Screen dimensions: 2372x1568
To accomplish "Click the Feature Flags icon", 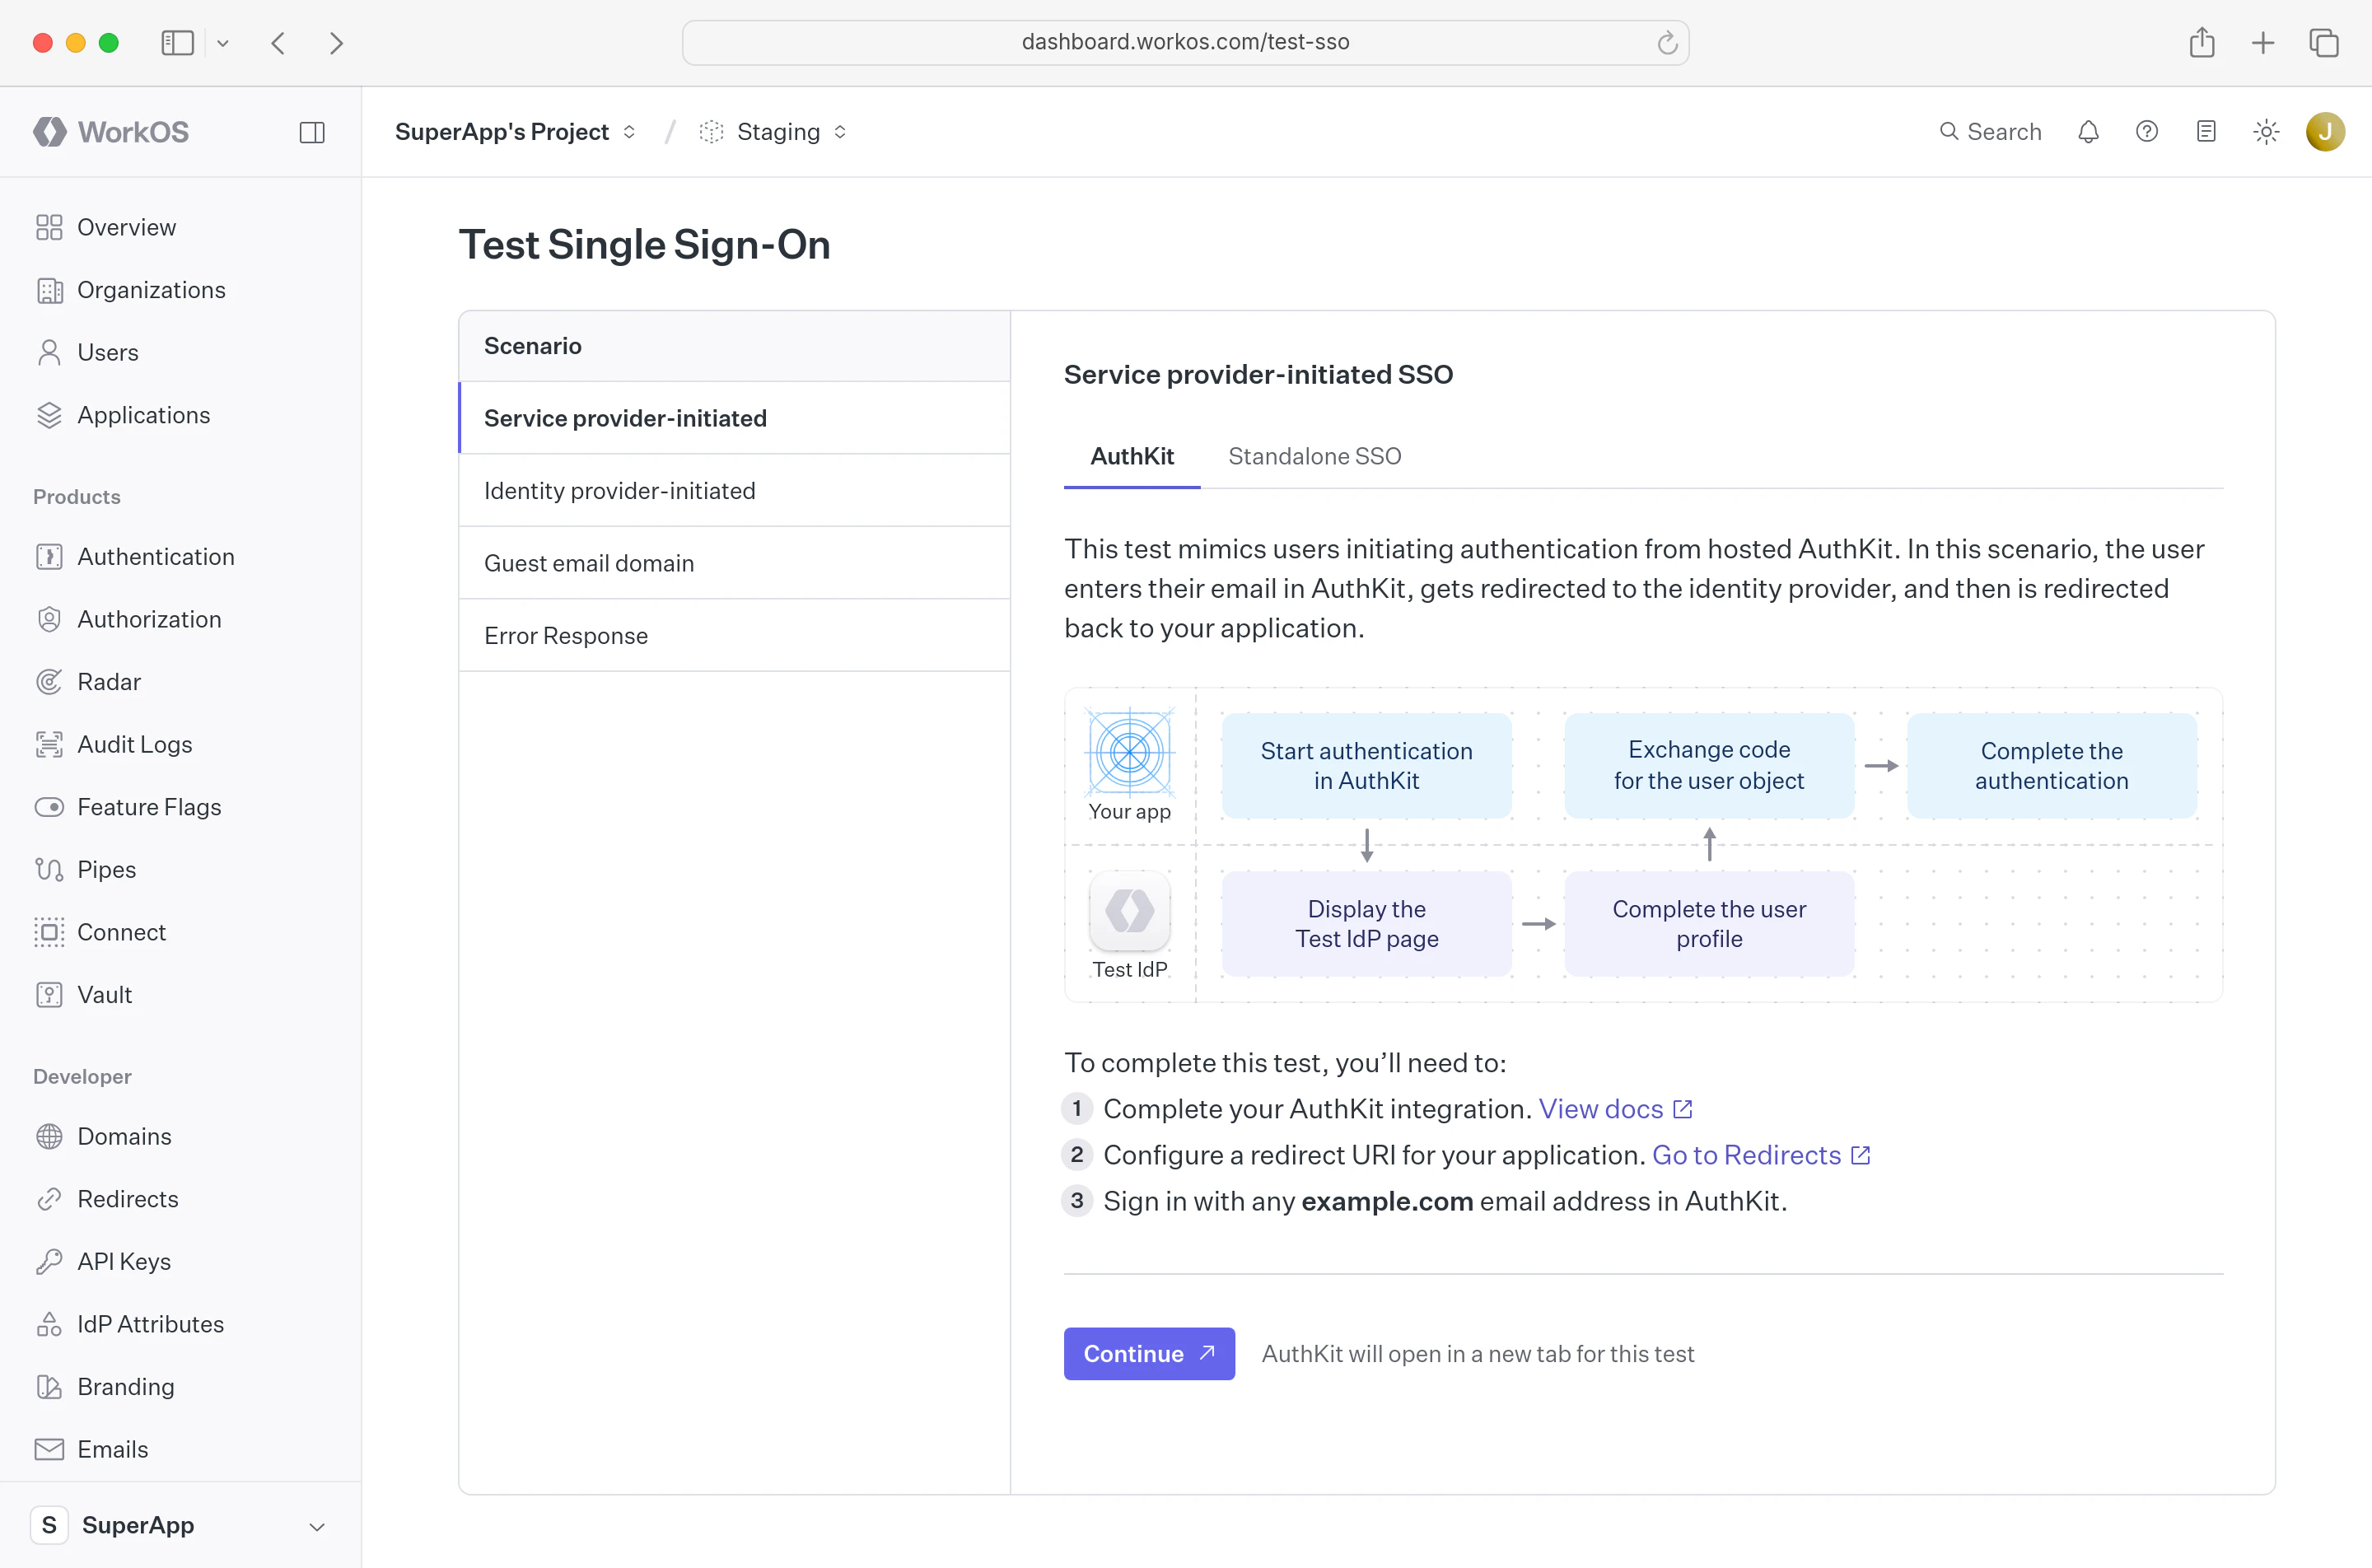I will point(49,807).
